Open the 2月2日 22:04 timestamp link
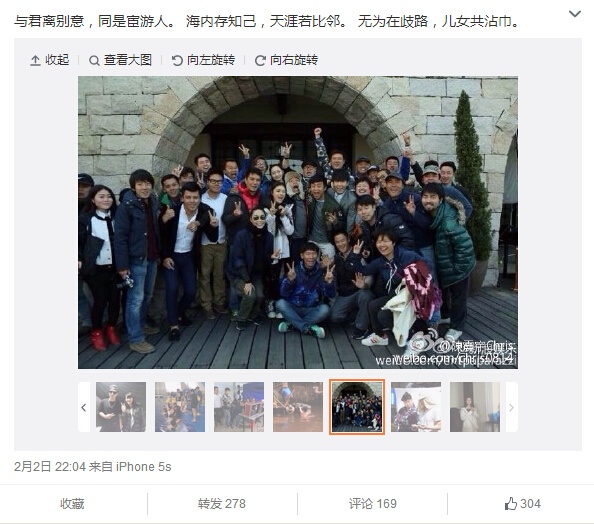 (50, 467)
